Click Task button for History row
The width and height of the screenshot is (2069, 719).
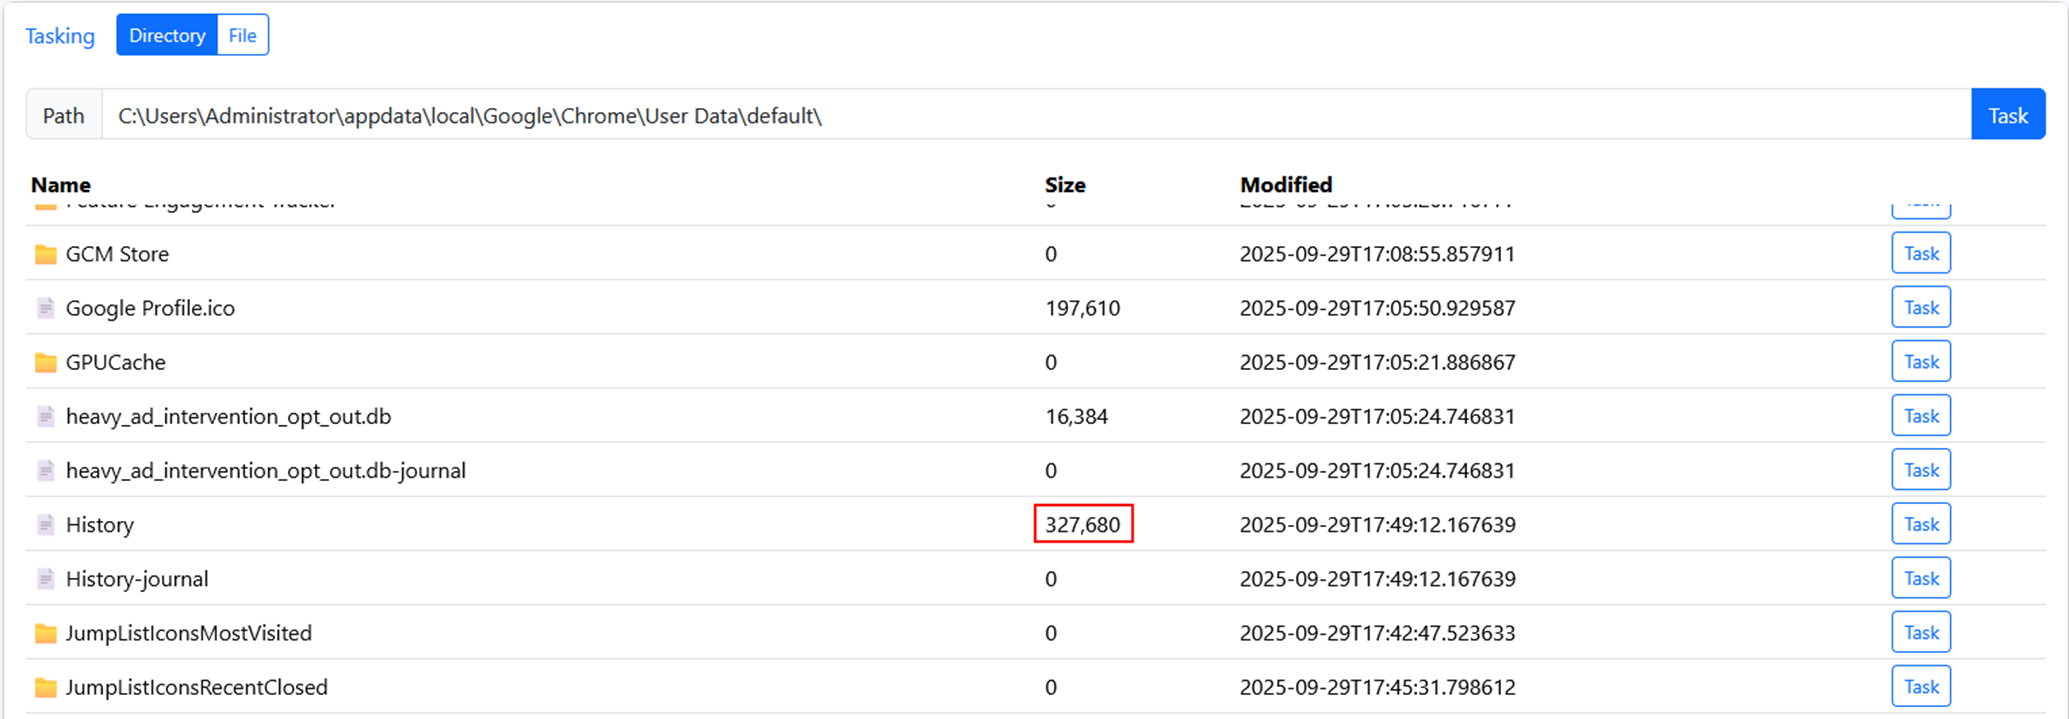1920,524
